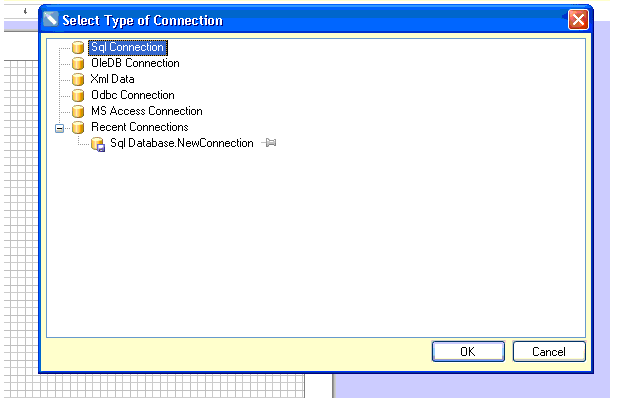Click the dialog title bar app icon
This screenshot has height=413, width=624.
tap(51, 19)
